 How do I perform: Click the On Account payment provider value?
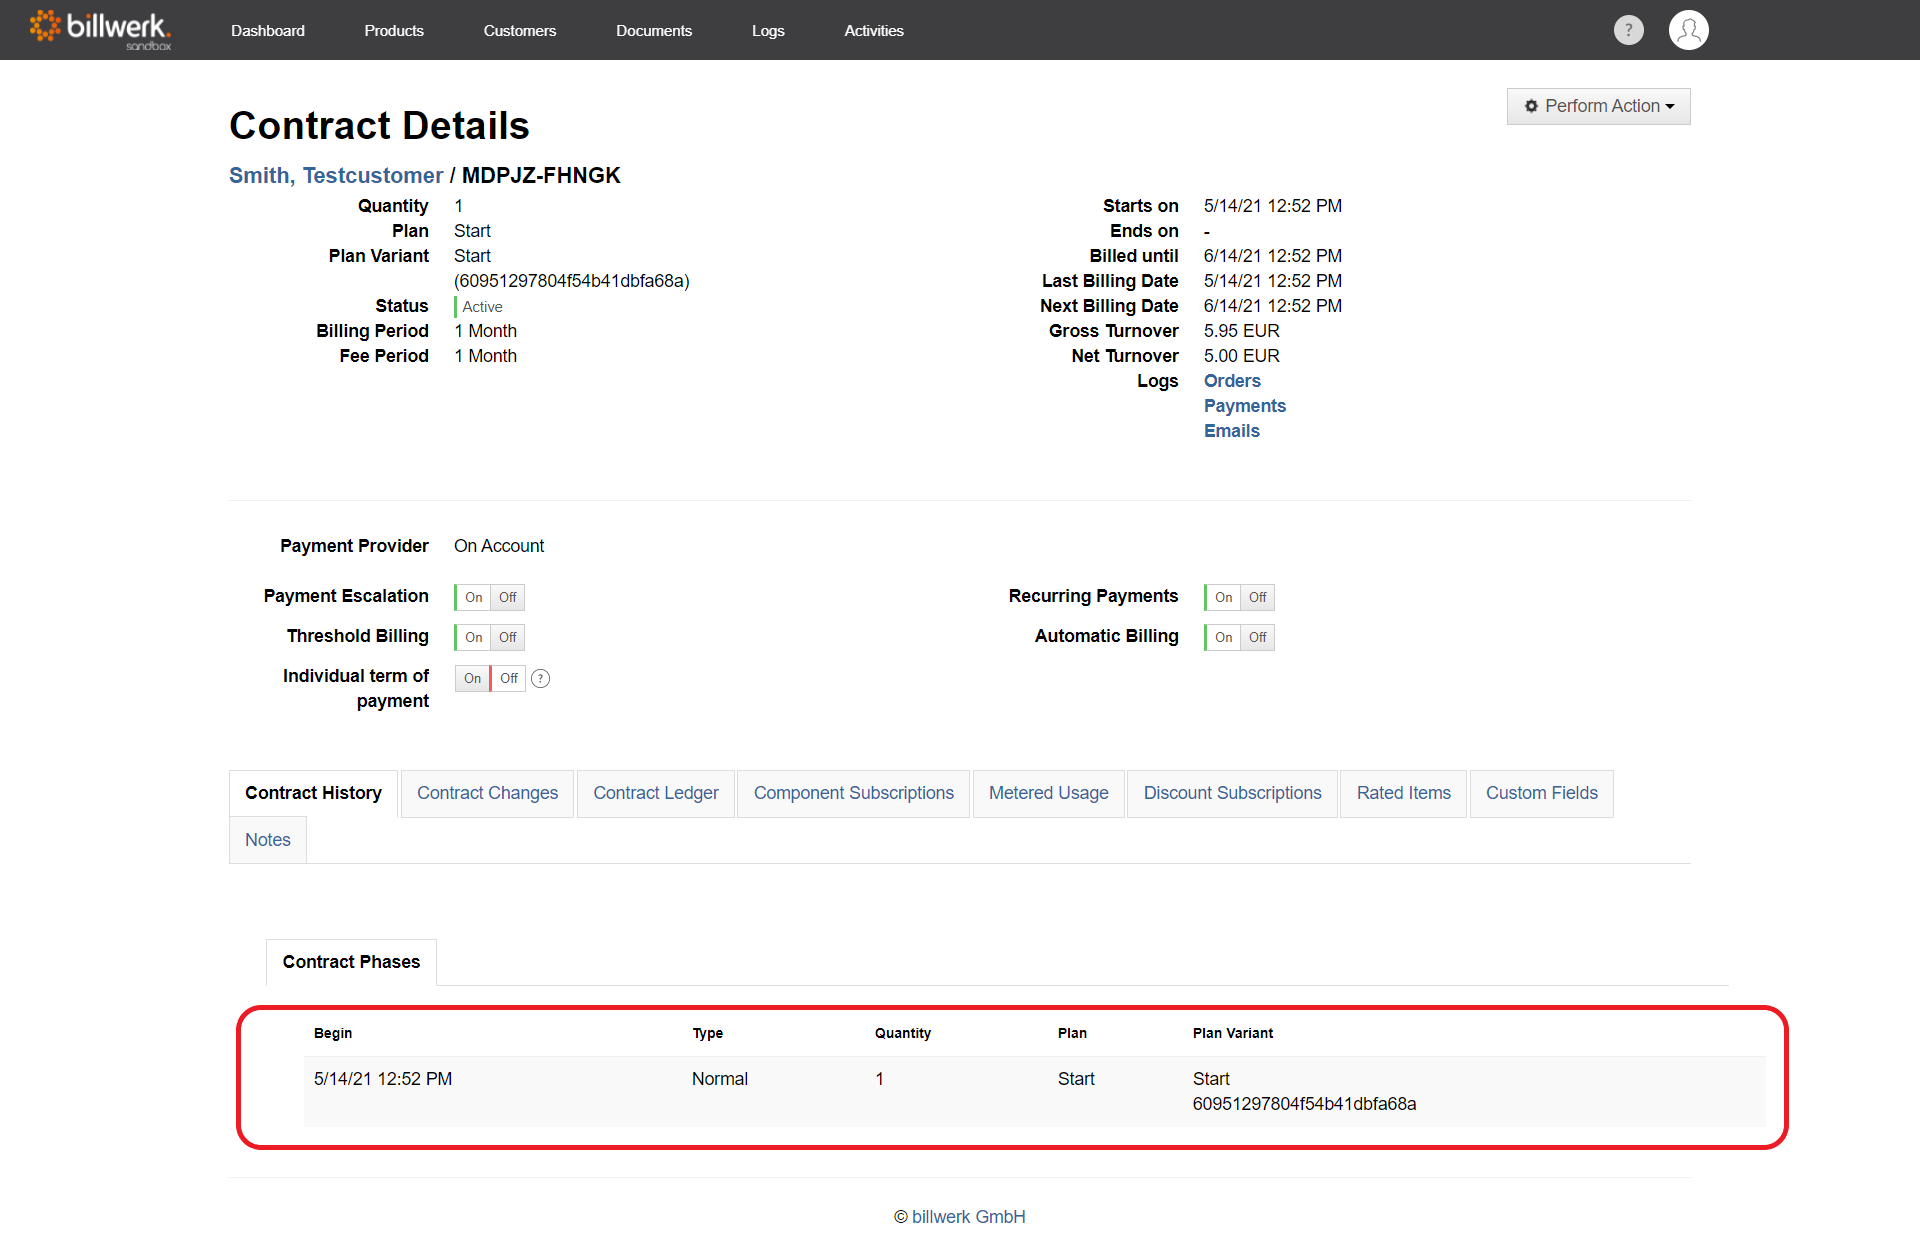pyautogui.click(x=499, y=546)
